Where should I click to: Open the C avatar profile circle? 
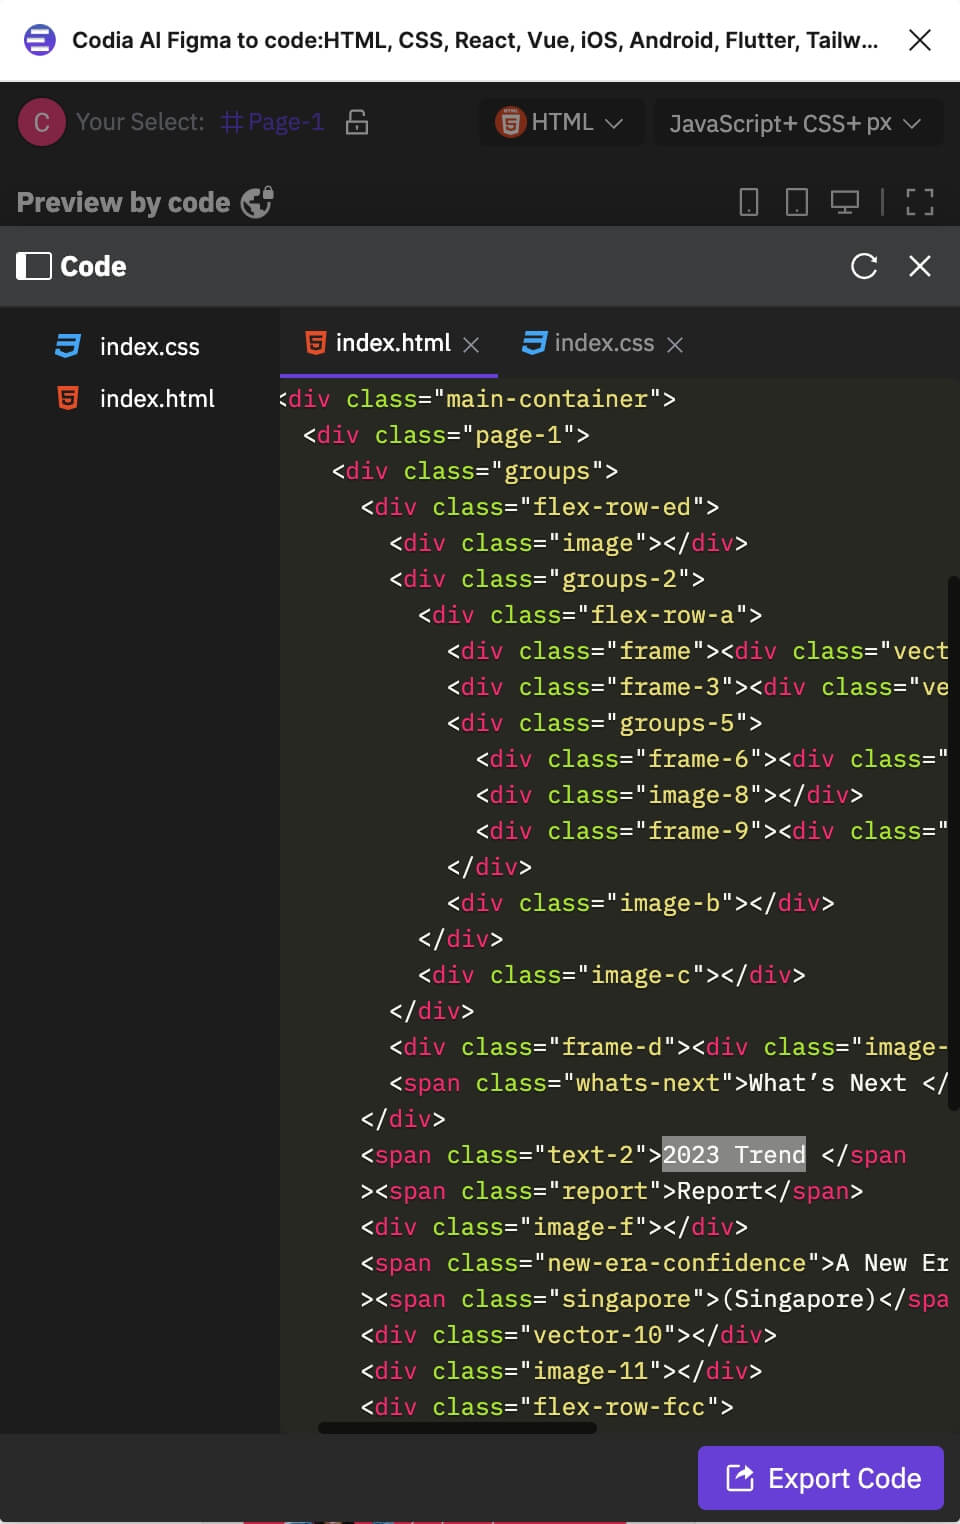(x=41, y=122)
